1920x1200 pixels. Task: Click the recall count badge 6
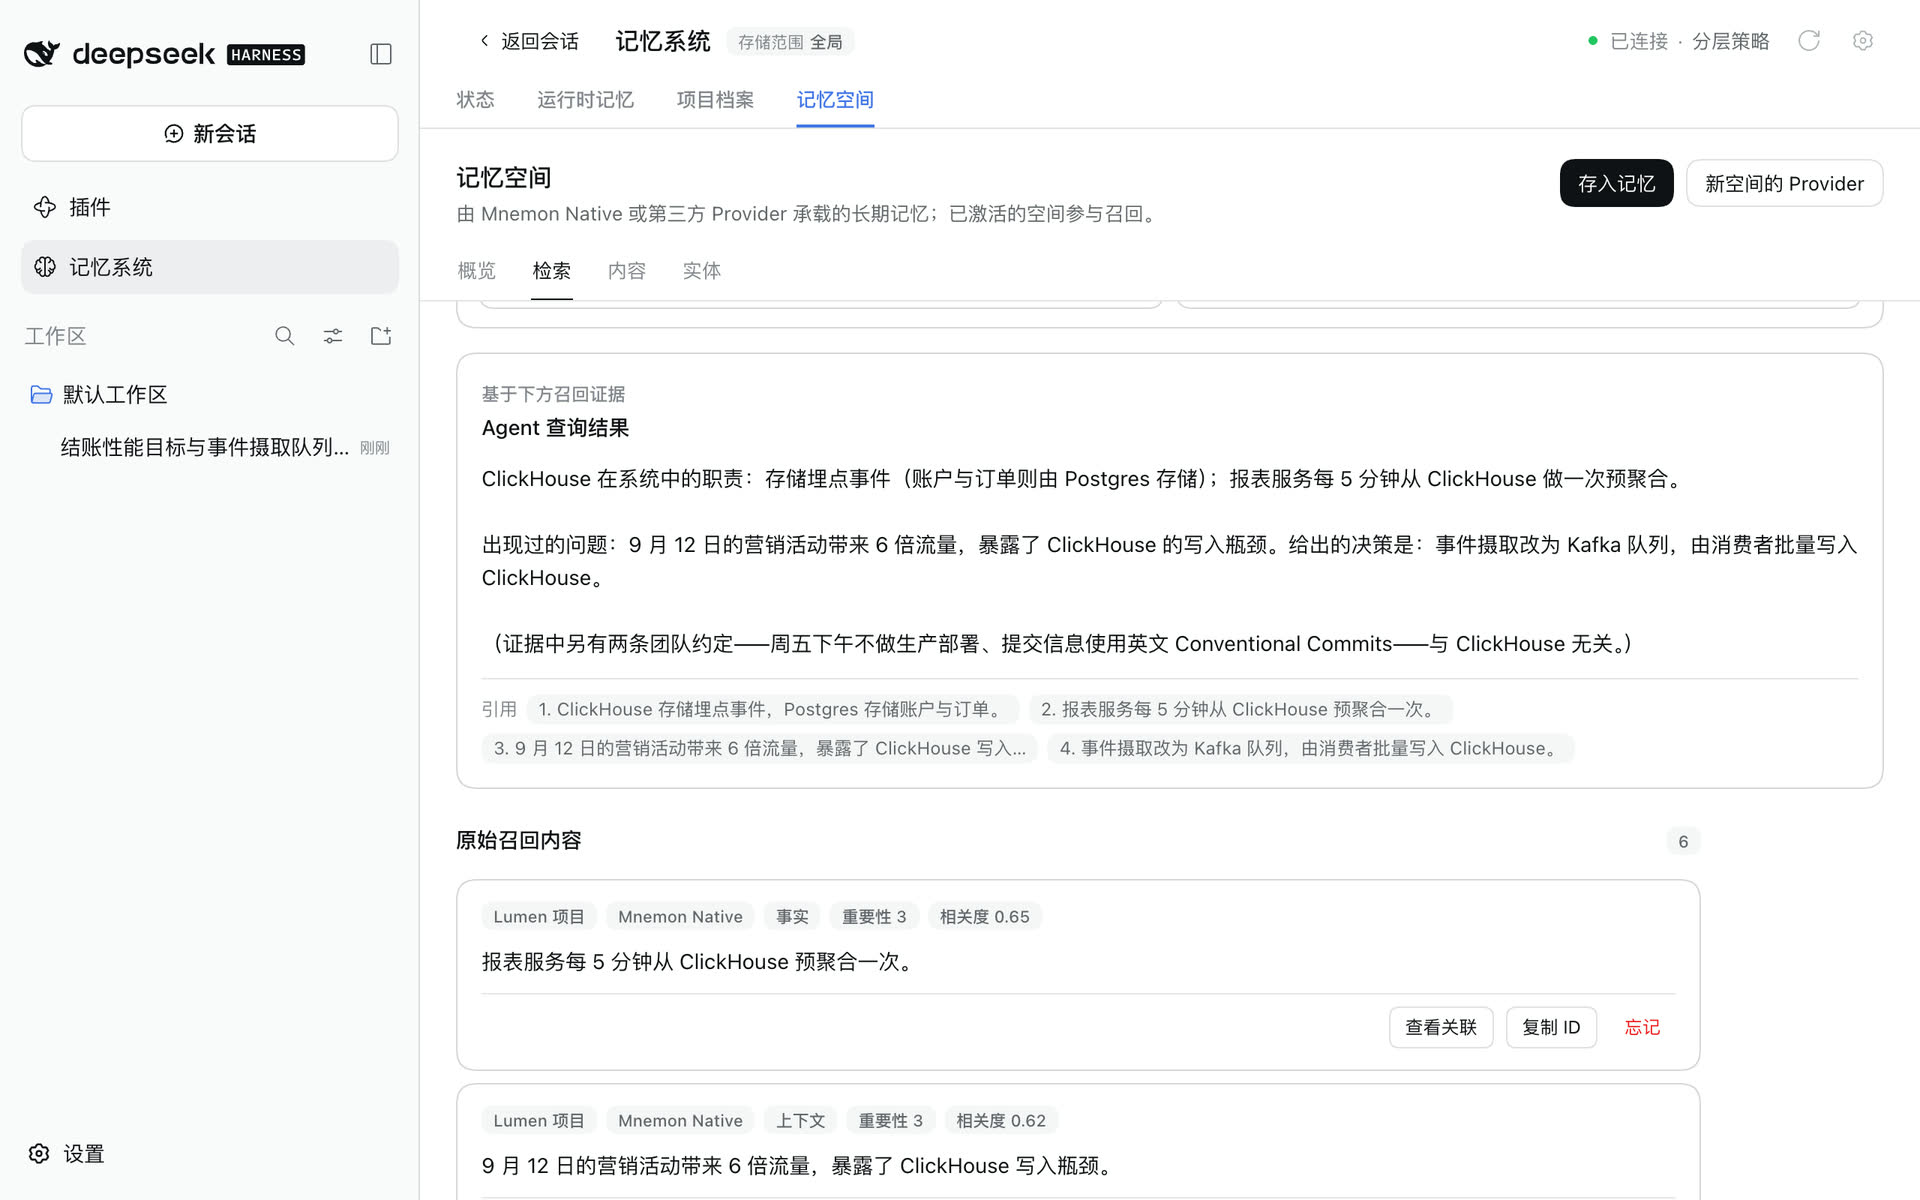pyautogui.click(x=1683, y=842)
